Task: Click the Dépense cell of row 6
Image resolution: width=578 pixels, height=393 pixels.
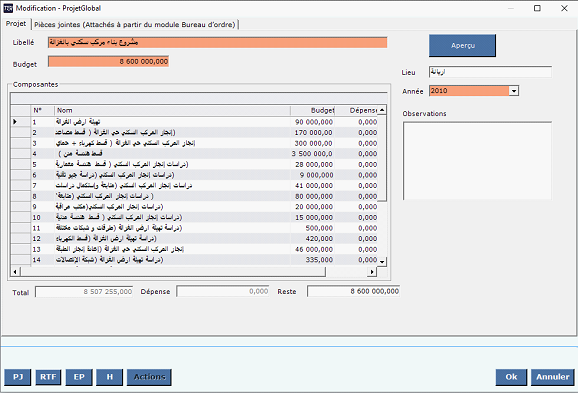Action: click(356, 175)
